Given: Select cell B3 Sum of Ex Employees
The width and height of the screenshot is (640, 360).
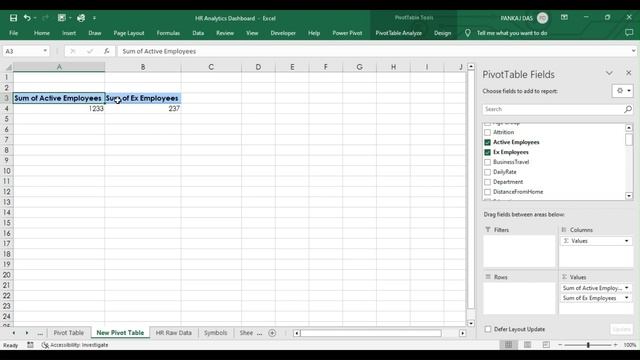Looking at the screenshot, I should point(143,98).
